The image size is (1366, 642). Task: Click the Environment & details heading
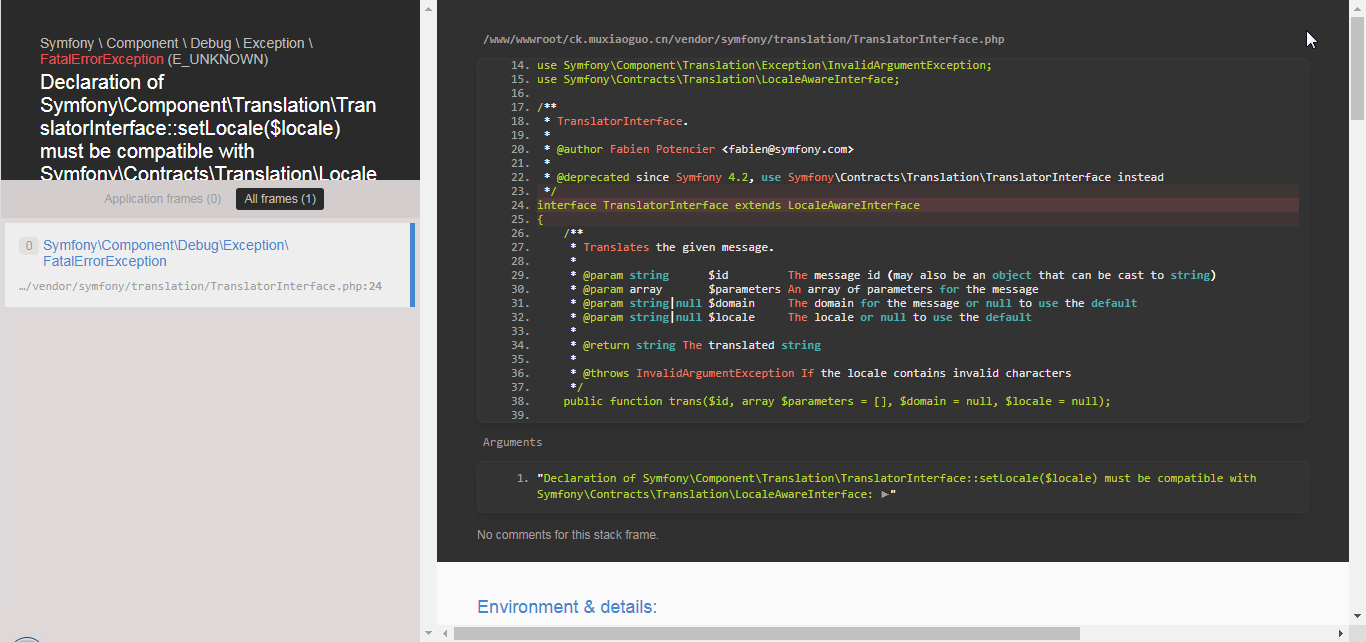point(567,607)
